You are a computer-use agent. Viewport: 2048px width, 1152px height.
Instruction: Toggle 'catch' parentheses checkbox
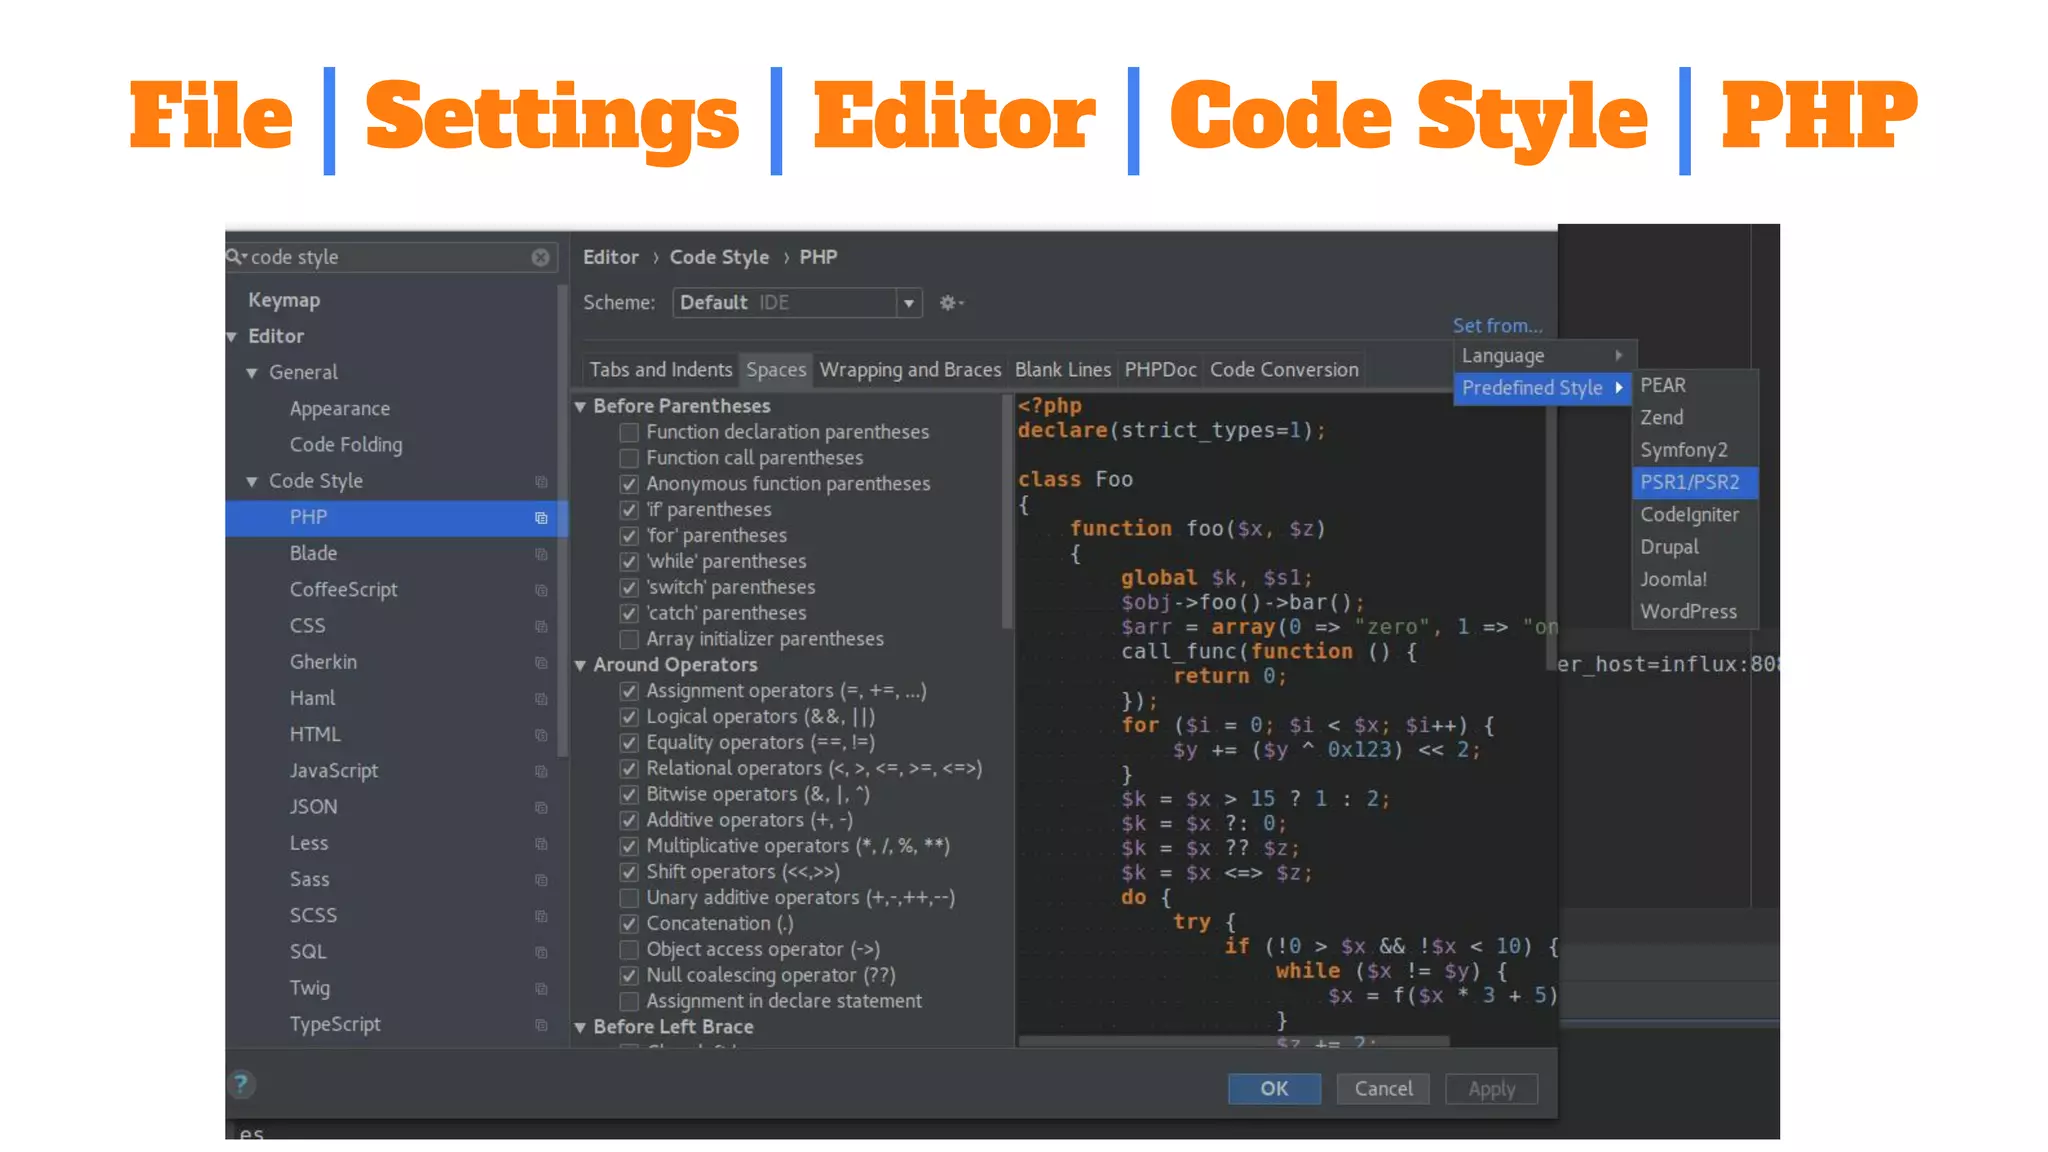pyautogui.click(x=629, y=613)
